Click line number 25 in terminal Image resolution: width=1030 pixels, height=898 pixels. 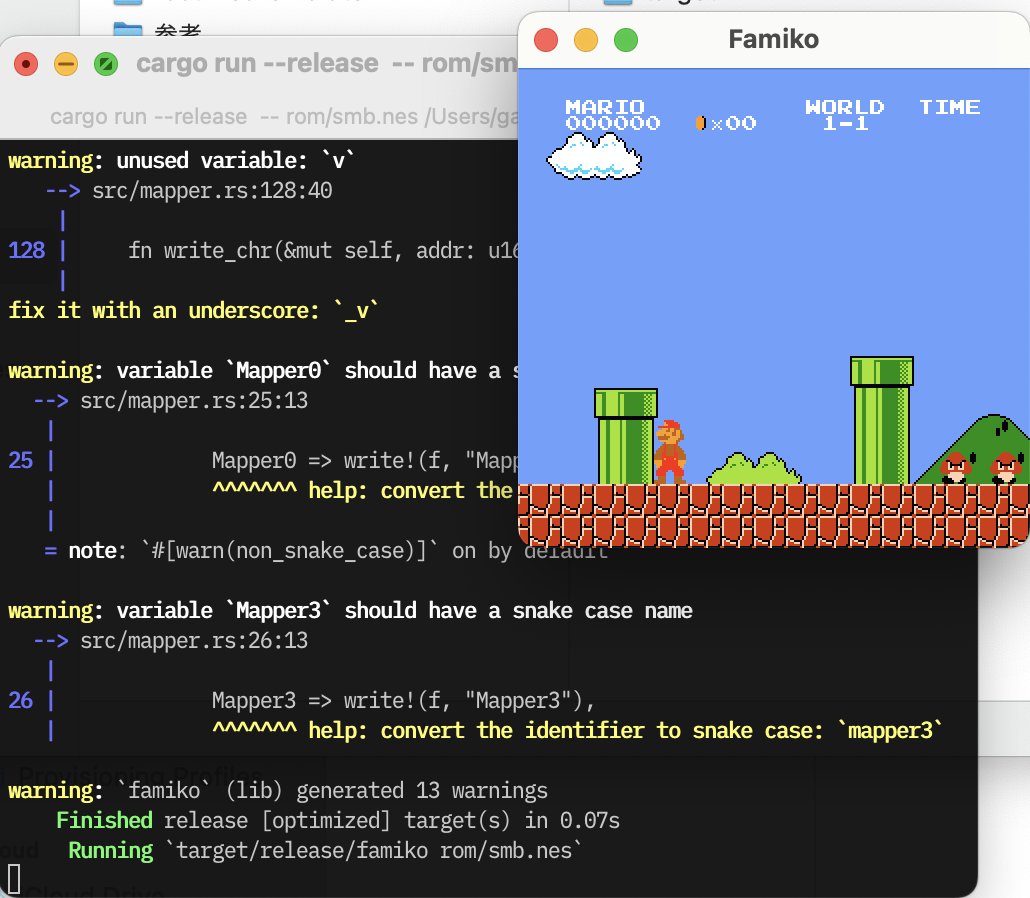pos(20,460)
